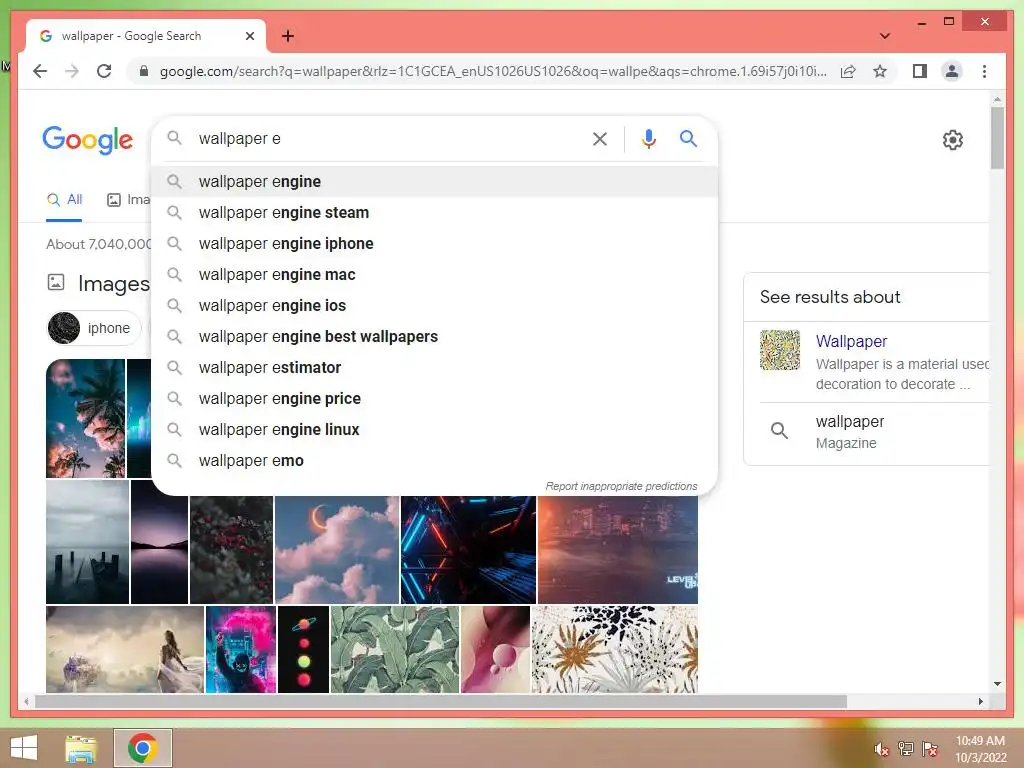Open the taskbar clock showing 10:49 AM
The height and width of the screenshot is (768, 1024).
(980, 749)
